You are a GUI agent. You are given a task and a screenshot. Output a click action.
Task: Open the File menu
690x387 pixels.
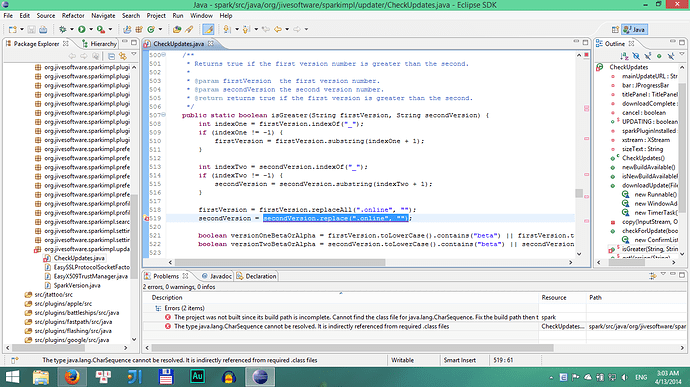8,15
